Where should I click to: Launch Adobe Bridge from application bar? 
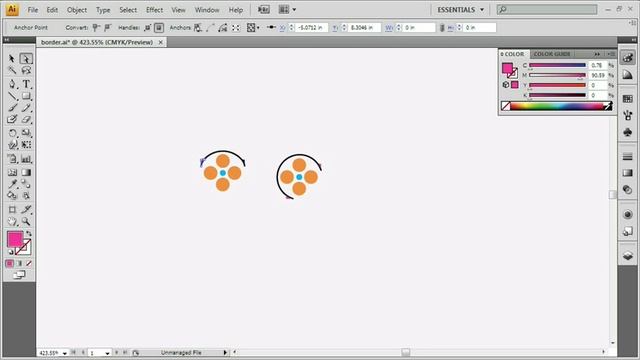point(264,9)
